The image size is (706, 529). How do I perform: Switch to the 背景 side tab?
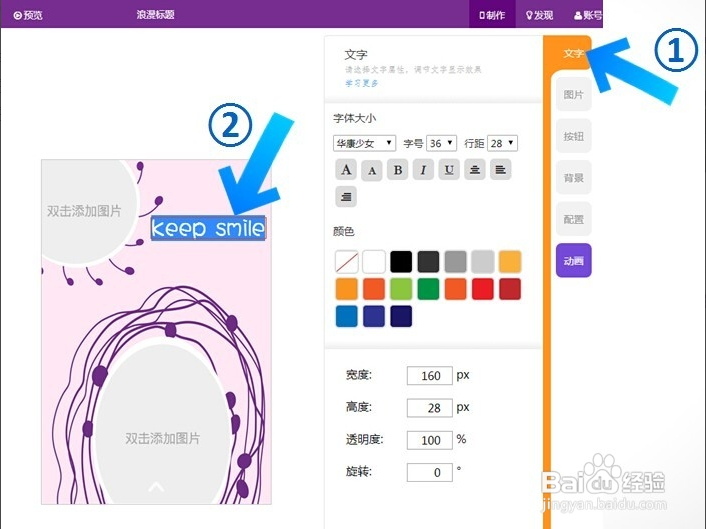click(573, 178)
